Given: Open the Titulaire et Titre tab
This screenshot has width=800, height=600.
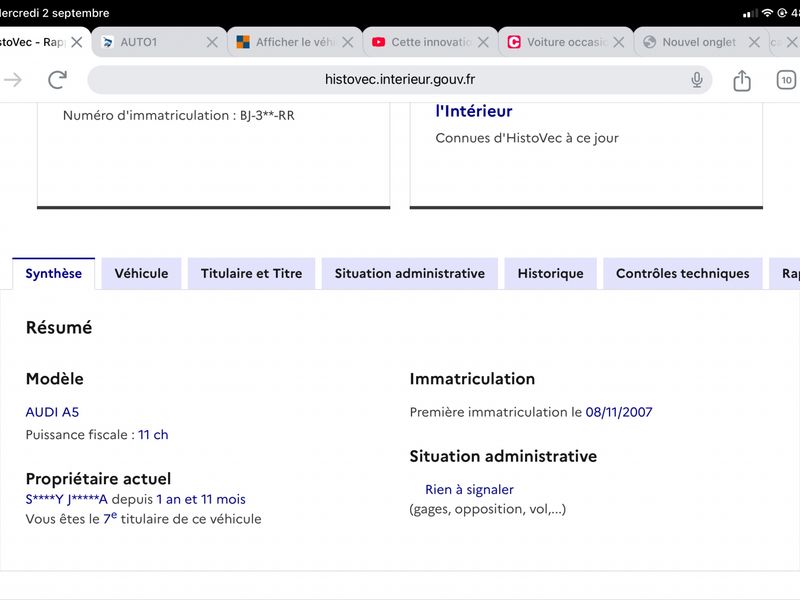Looking at the screenshot, I should click(x=252, y=273).
